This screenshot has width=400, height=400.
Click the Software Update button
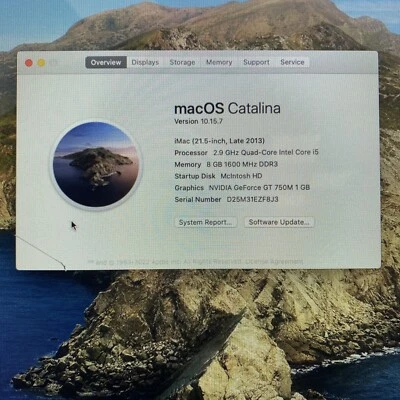279,222
